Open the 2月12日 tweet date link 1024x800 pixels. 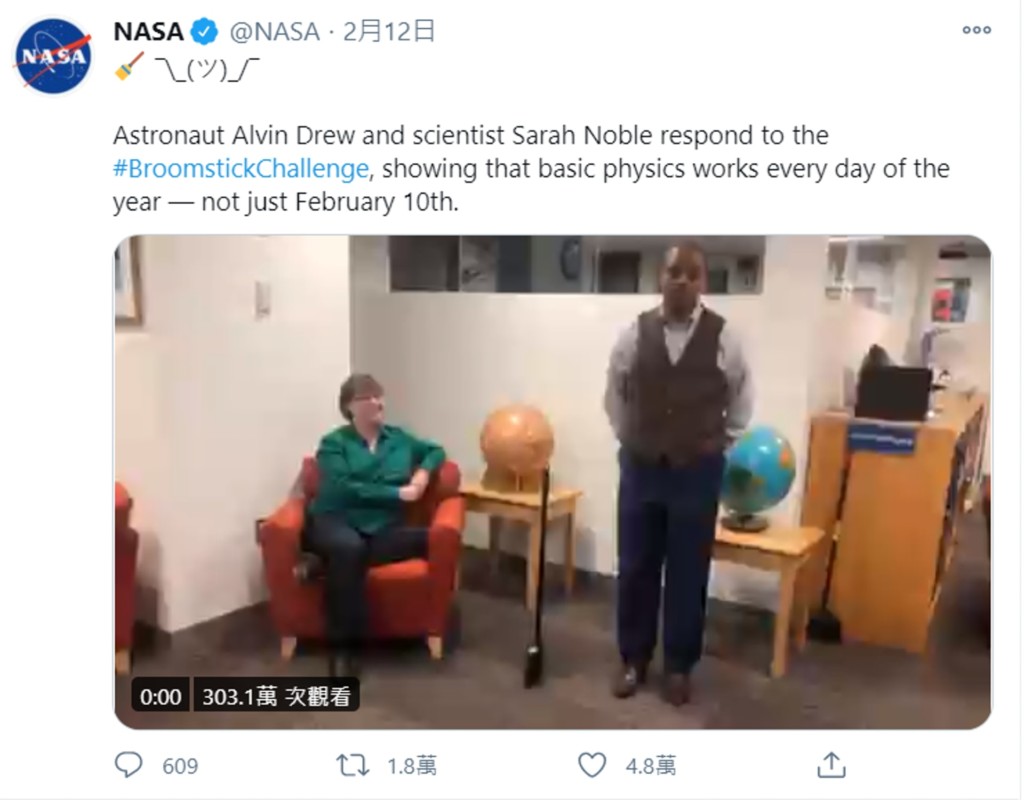click(x=389, y=31)
